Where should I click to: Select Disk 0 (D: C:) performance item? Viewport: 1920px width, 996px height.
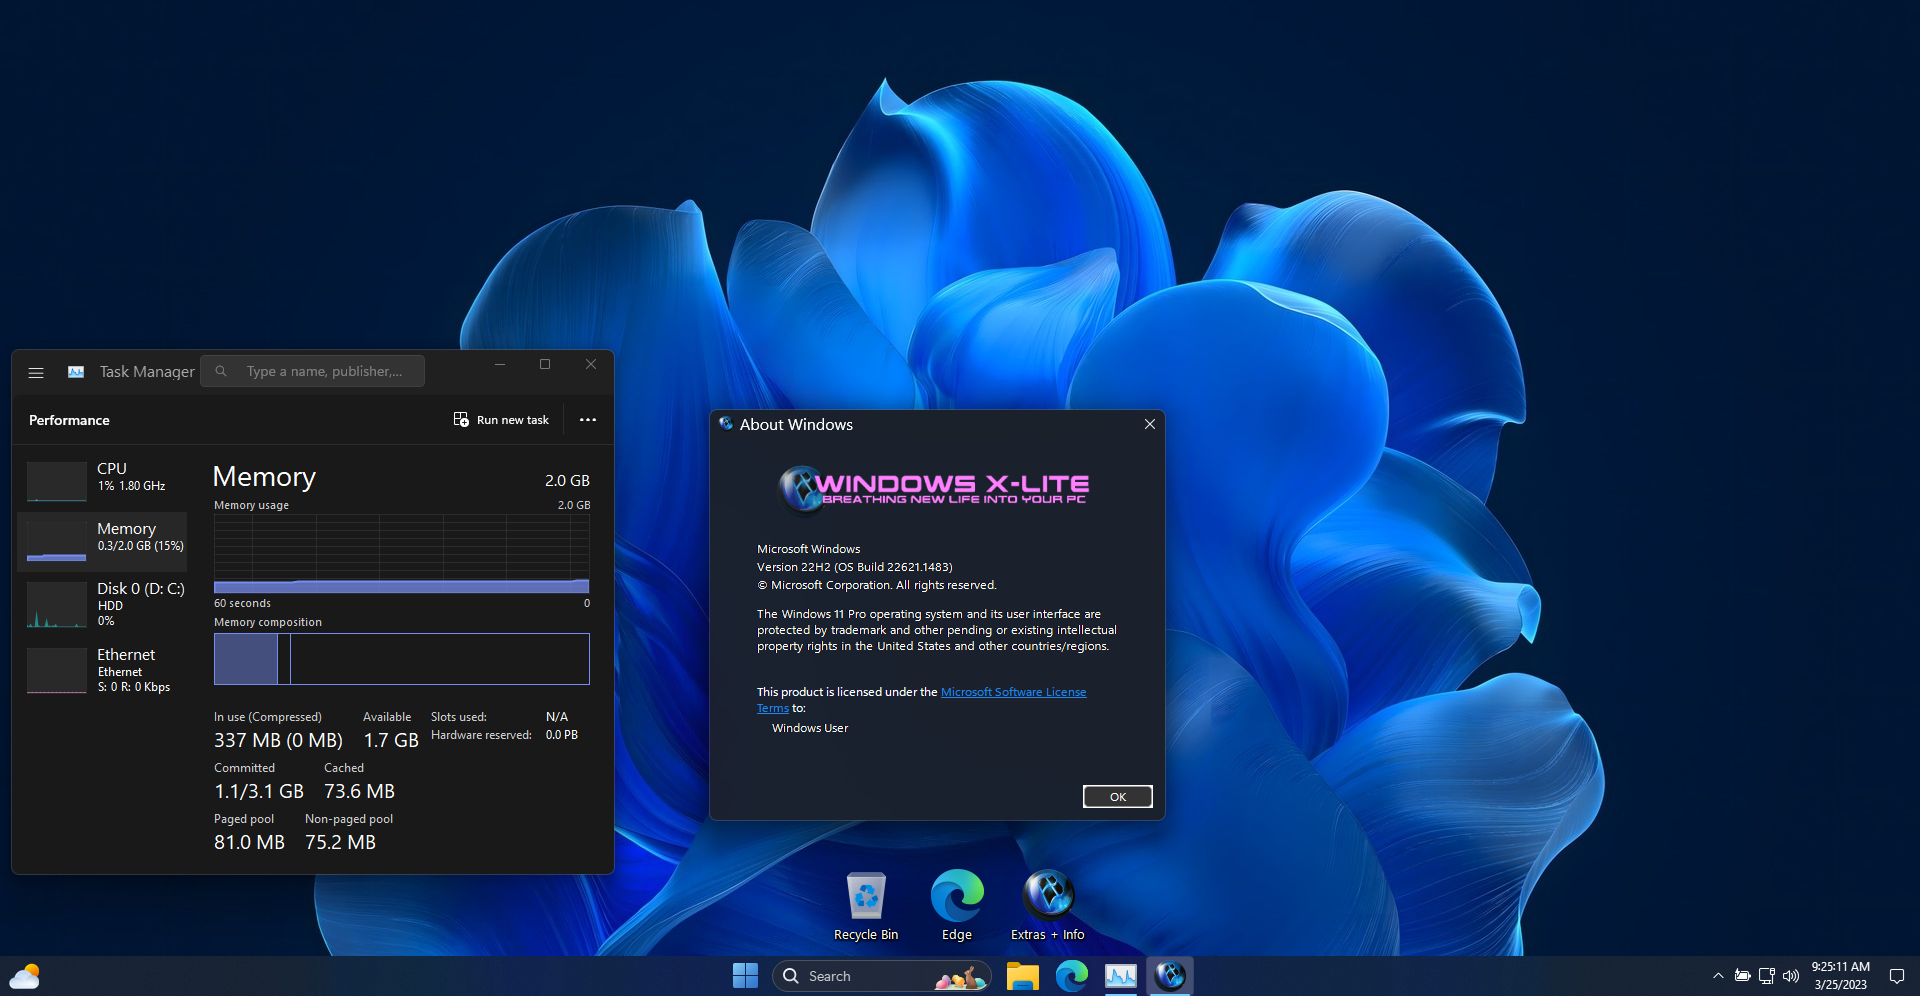tap(102, 604)
